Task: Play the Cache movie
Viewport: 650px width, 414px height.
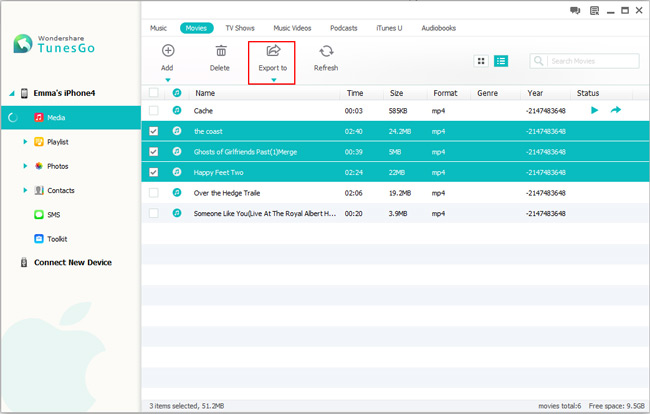Action: [x=594, y=110]
